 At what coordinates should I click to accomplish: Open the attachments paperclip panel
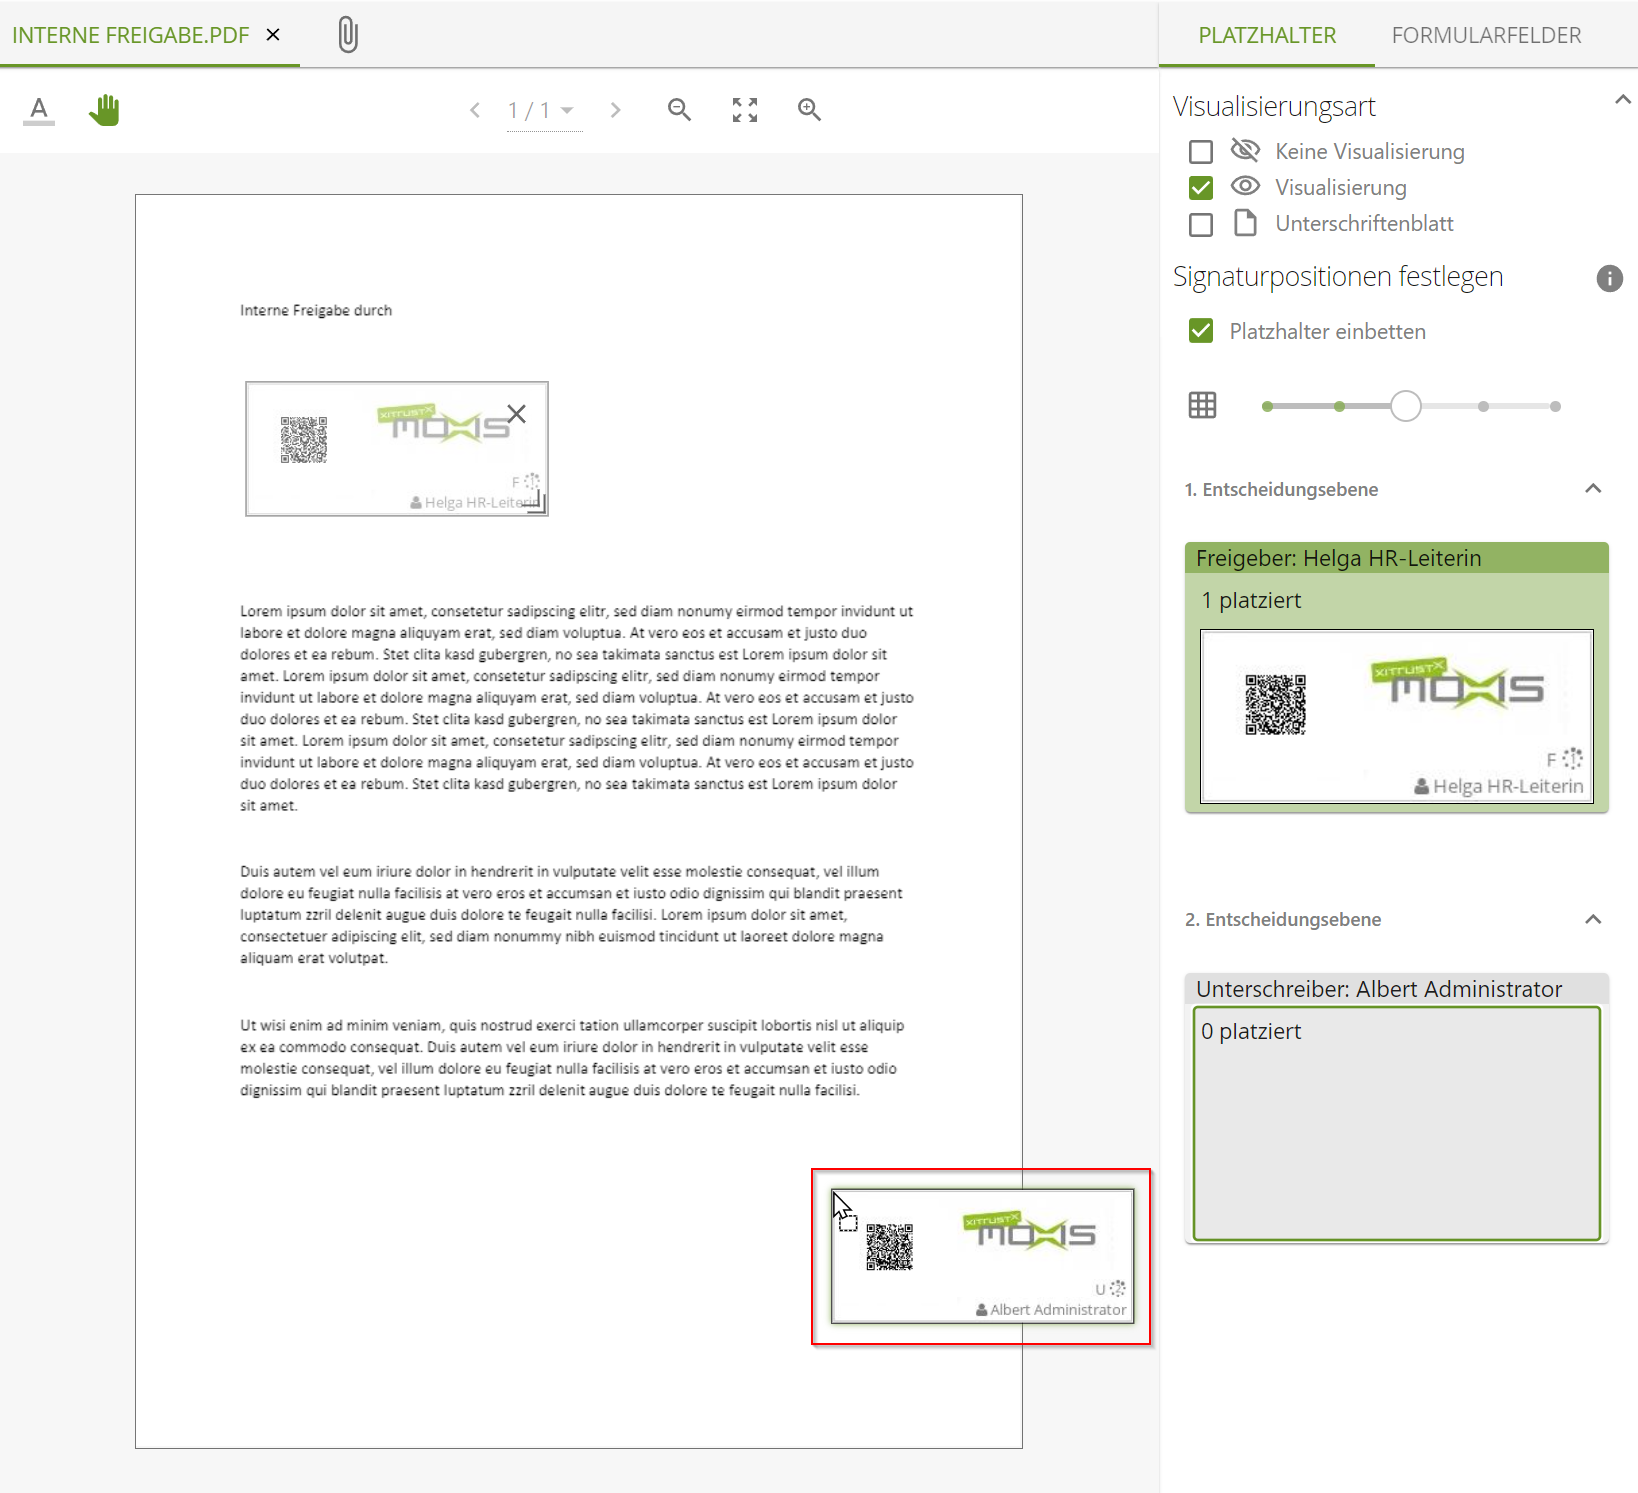(x=347, y=34)
